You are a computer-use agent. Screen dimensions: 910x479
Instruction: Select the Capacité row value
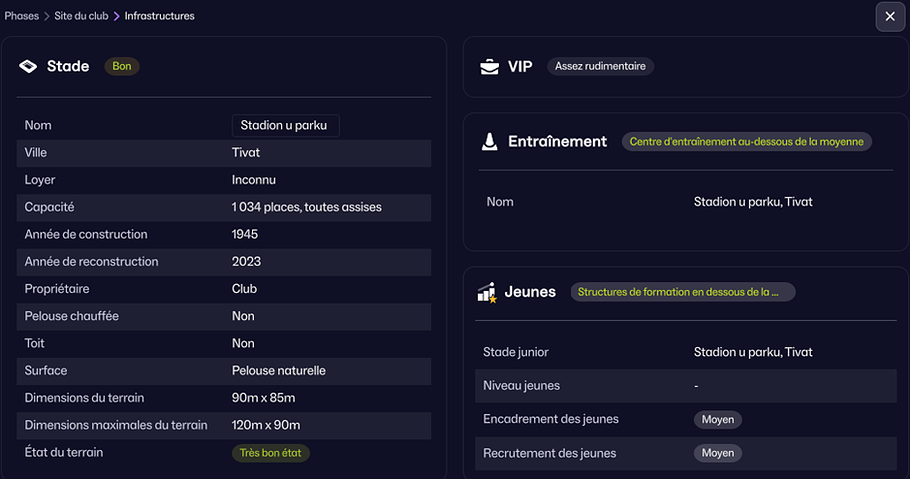(306, 207)
